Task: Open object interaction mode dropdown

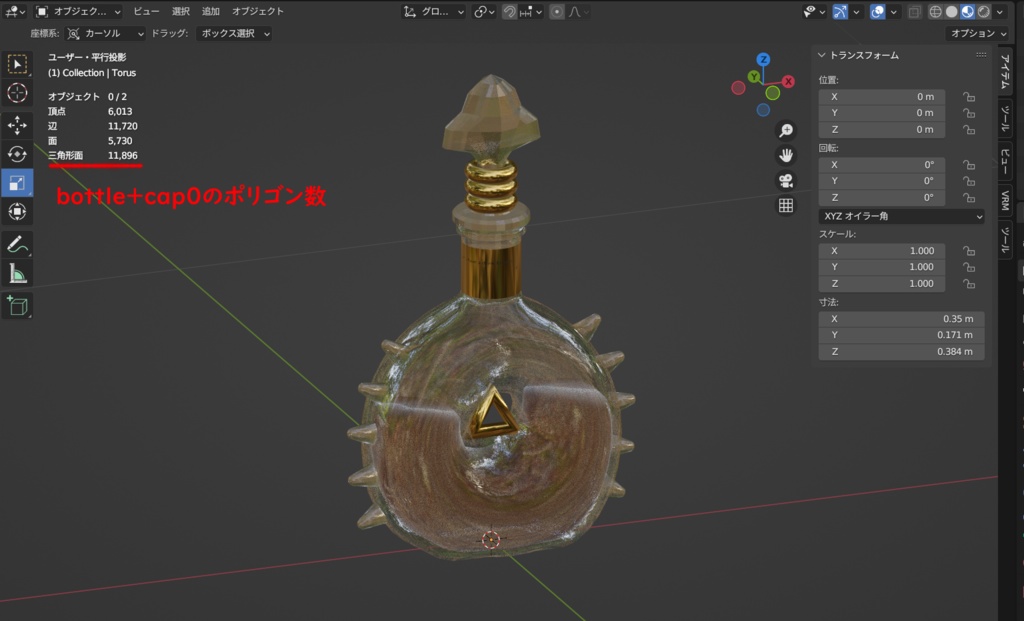Action: (78, 12)
